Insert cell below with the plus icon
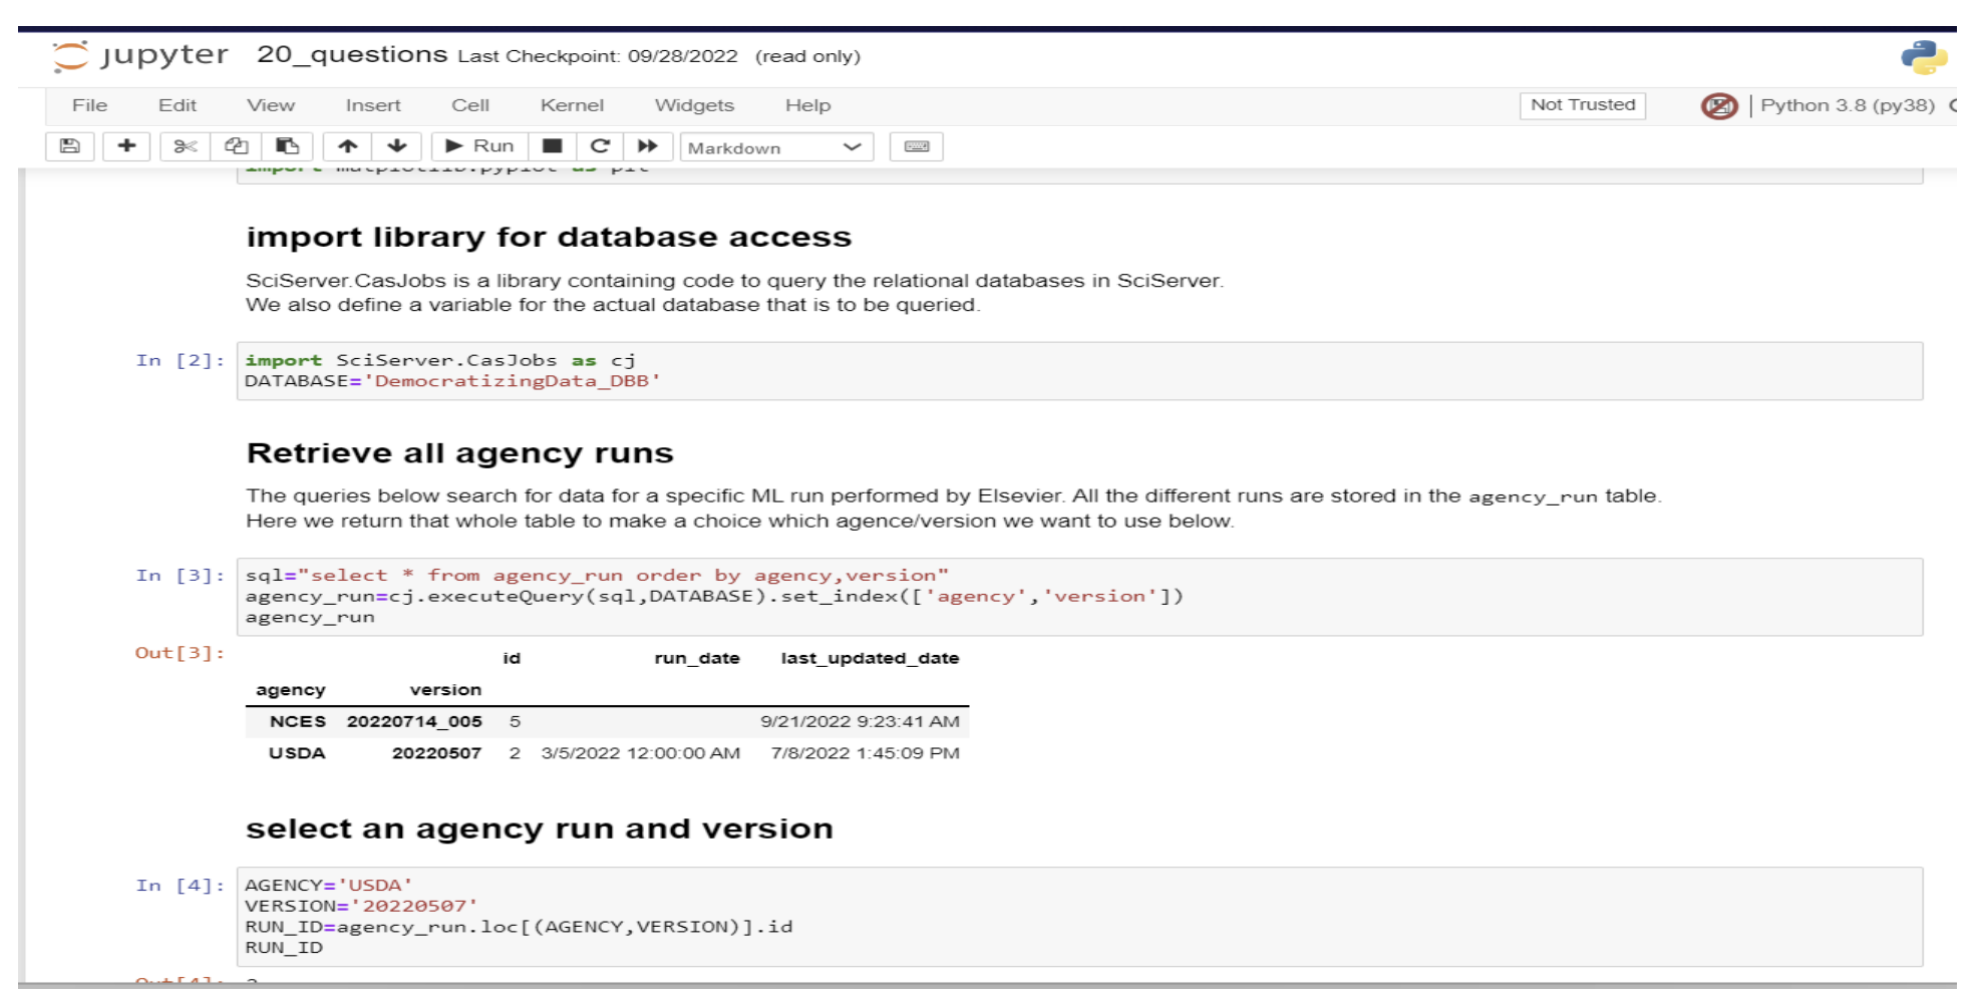1972x996 pixels. tap(127, 146)
